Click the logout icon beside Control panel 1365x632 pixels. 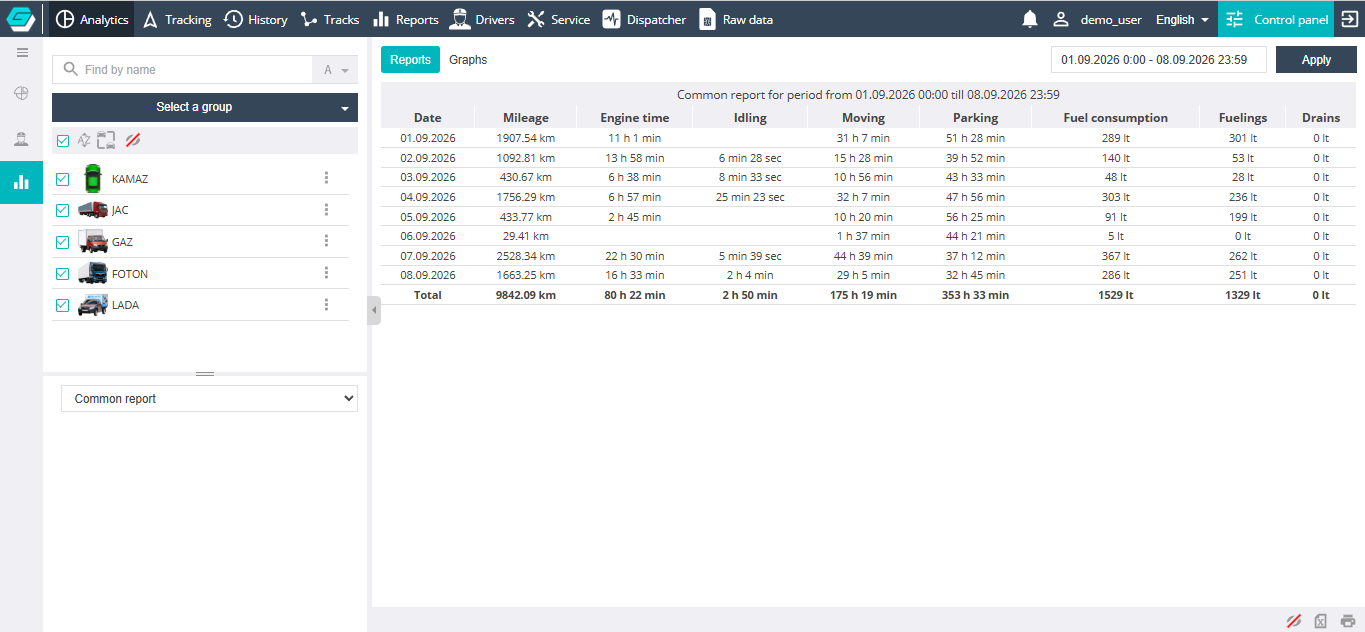coord(1349,19)
